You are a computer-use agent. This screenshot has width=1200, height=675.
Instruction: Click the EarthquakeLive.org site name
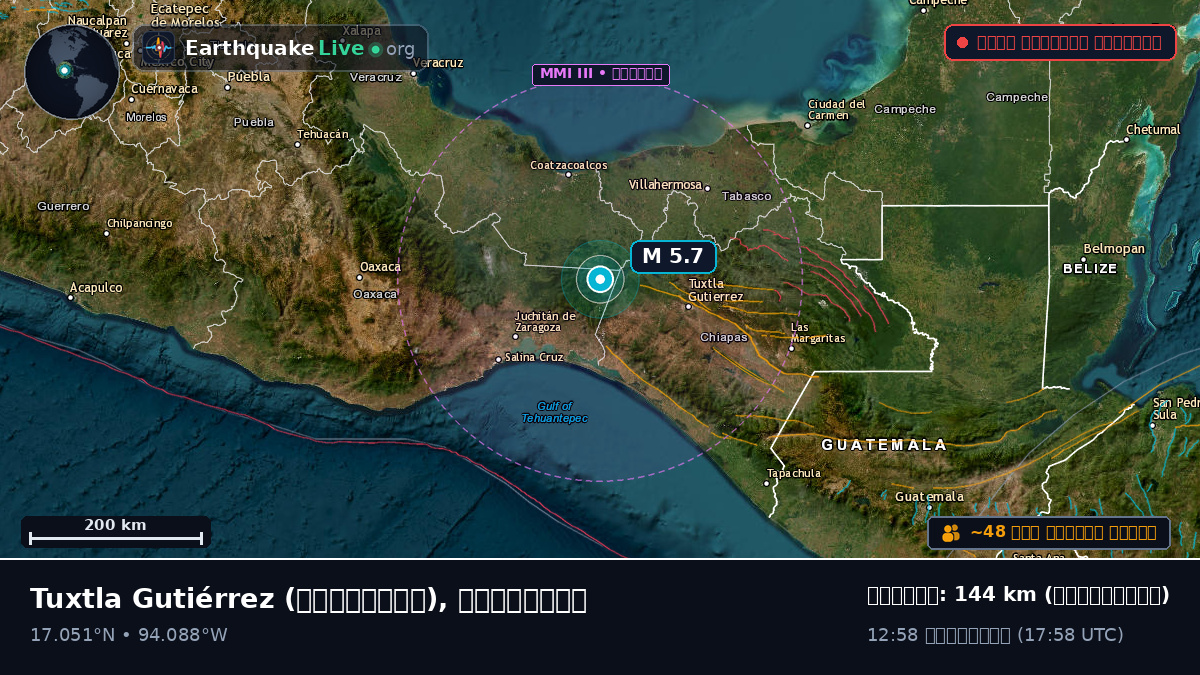(x=300, y=49)
